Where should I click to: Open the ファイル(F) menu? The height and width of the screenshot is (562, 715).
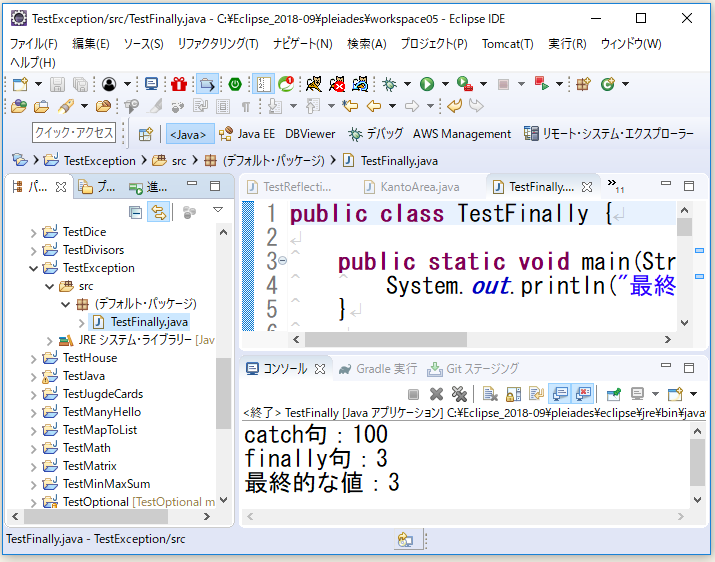(34, 44)
